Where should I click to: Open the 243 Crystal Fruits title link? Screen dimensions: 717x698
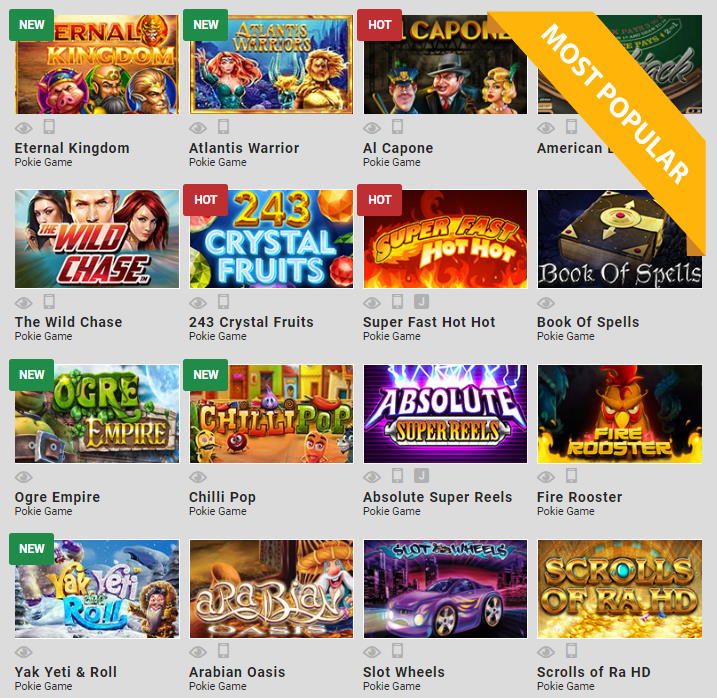coord(251,322)
